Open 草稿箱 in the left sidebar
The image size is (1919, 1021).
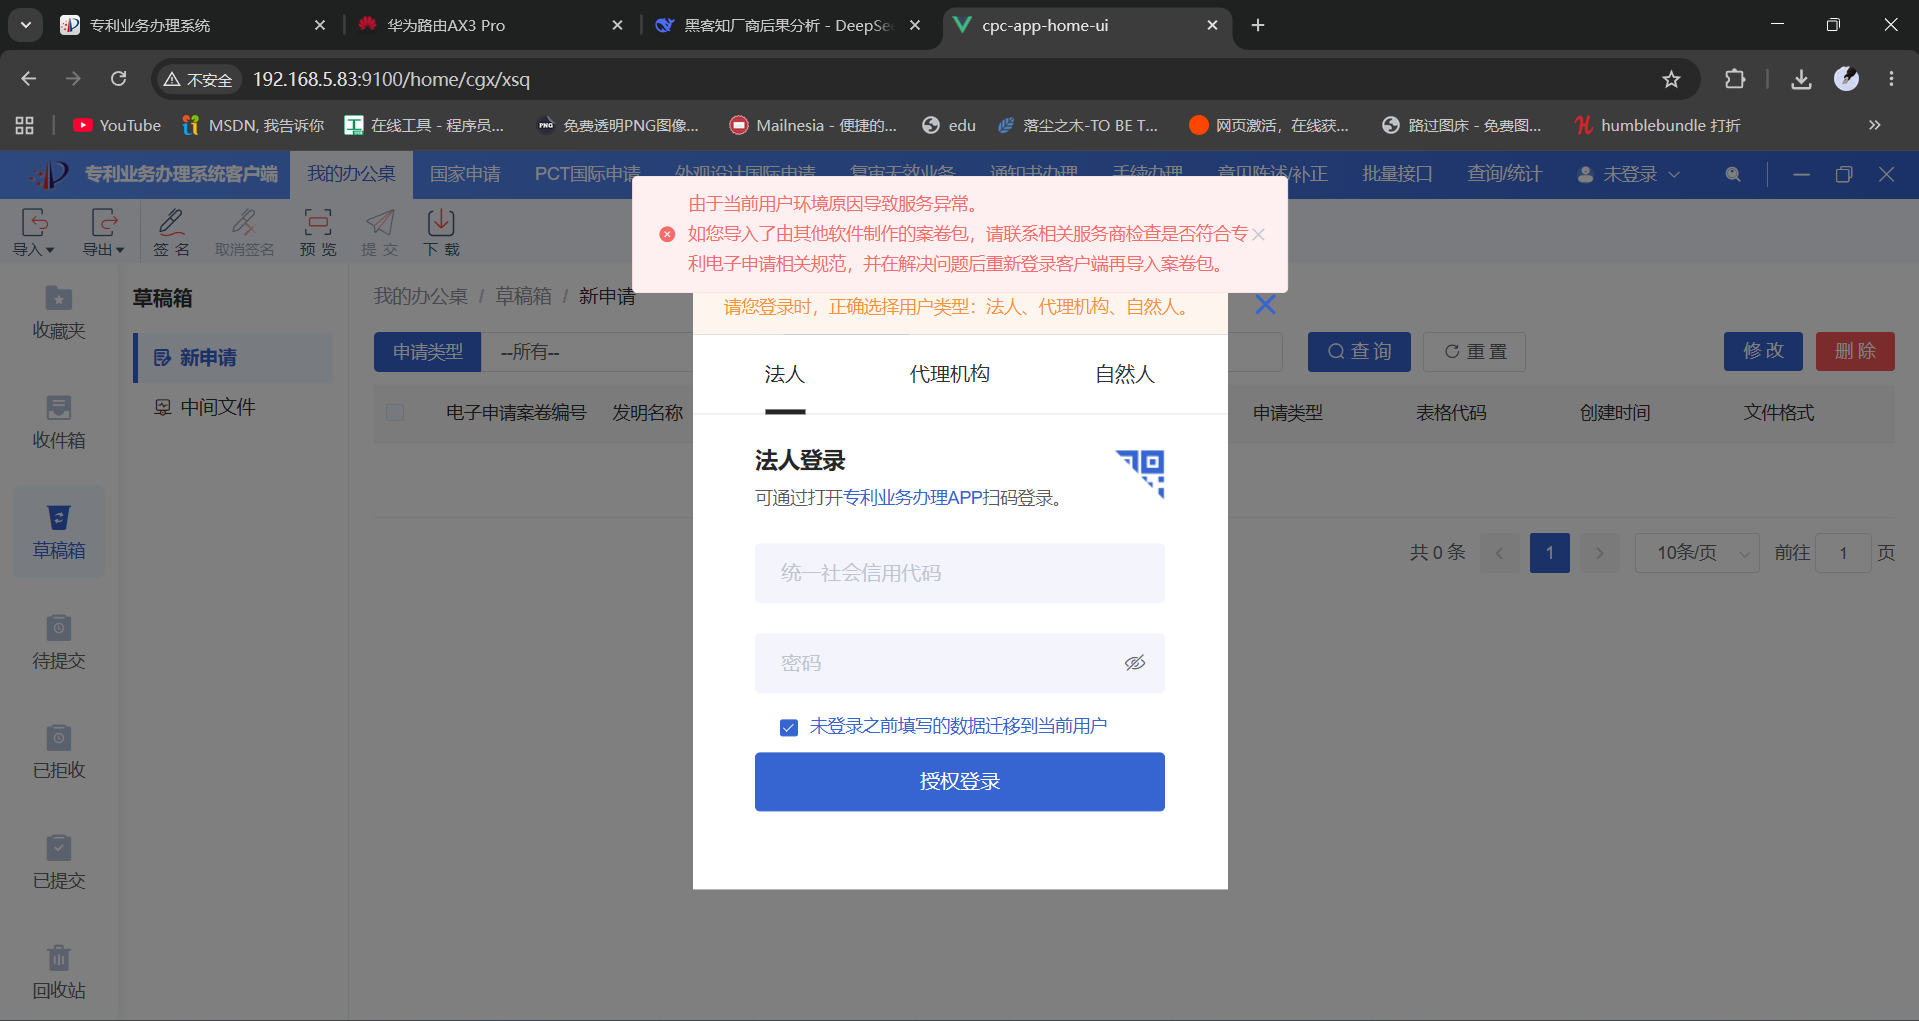[59, 532]
